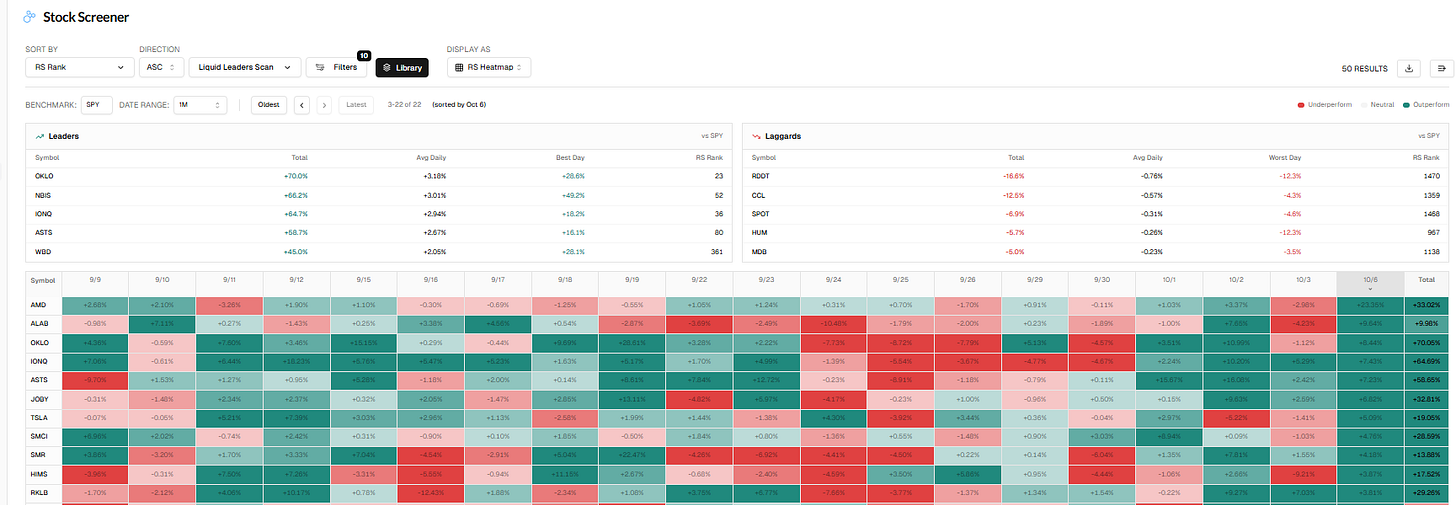Viewport: 1456px width, 505px height.
Task: Click the 50 RESULTS label
Action: coord(1364,68)
